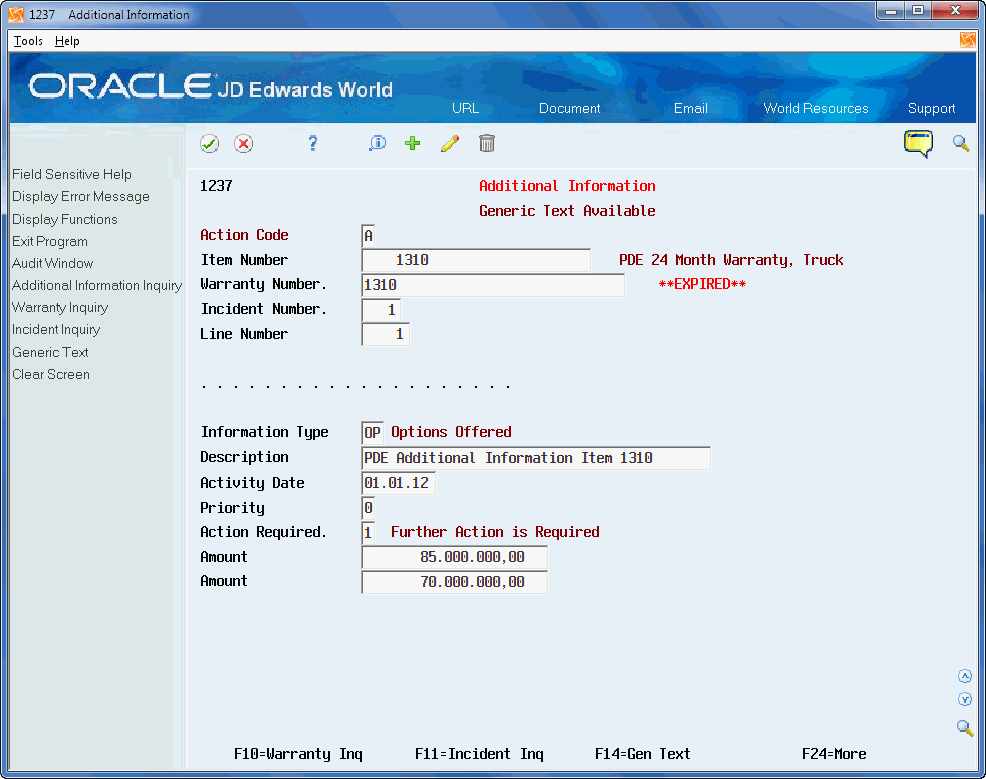
Task: Open Generic Text in sidebar
Action: 50,352
